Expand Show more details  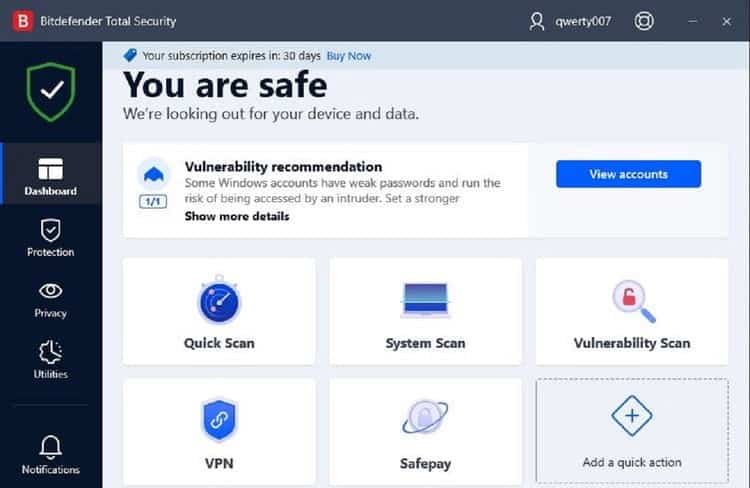(x=237, y=216)
